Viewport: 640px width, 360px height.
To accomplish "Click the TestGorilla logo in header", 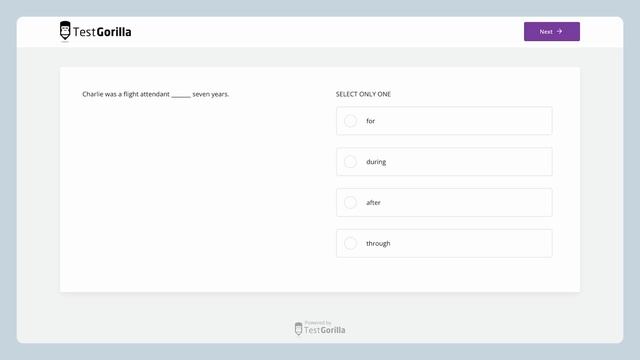I will tap(96, 31).
